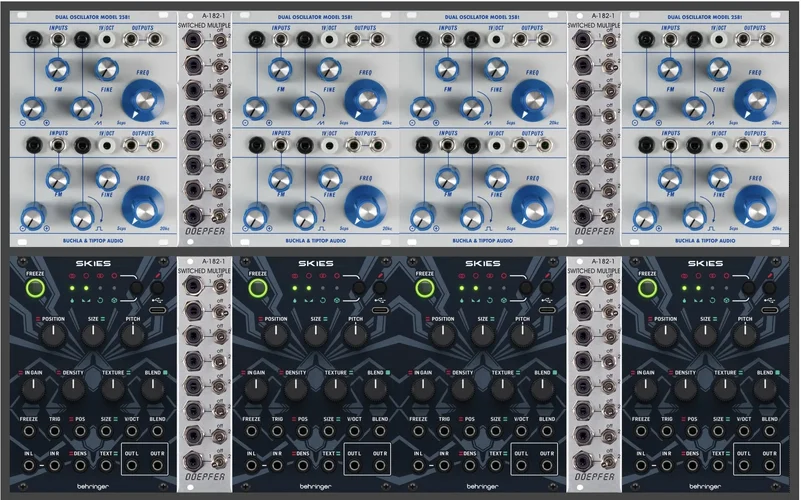Flip top switch on upper-row right A-182-1

609,40
